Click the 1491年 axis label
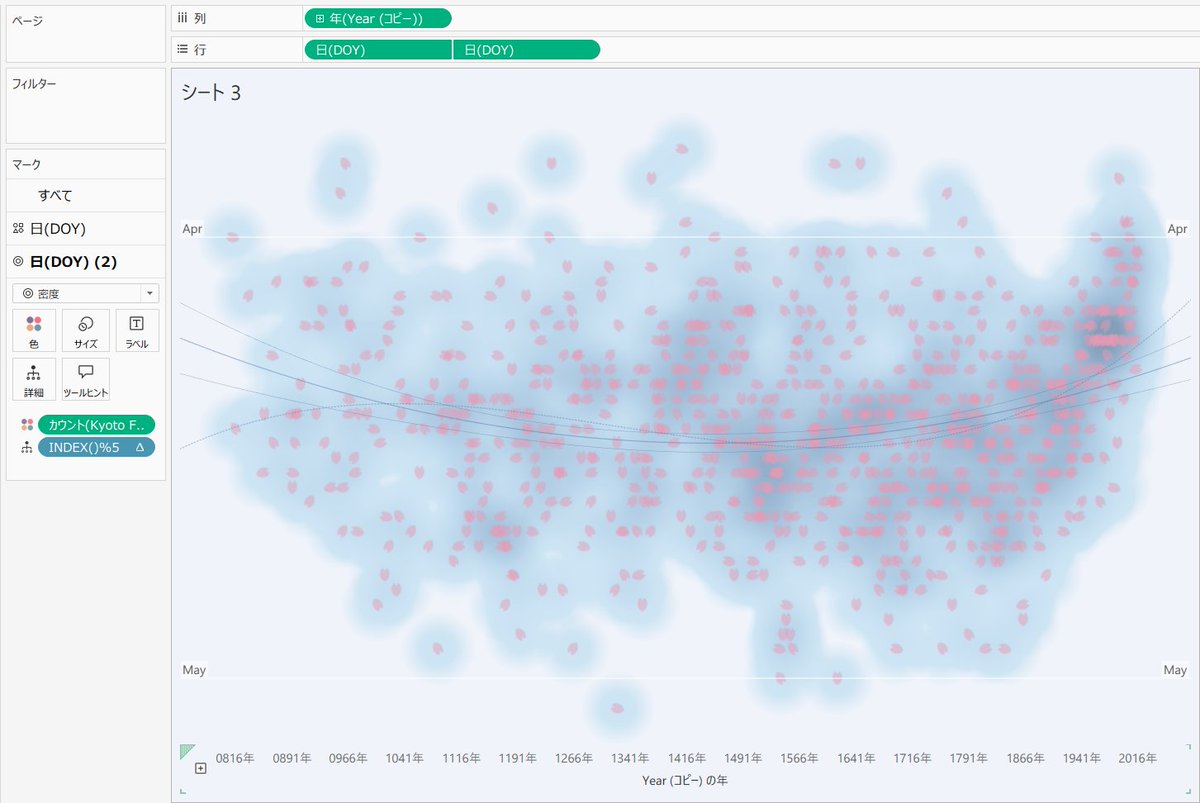 pyautogui.click(x=745, y=758)
